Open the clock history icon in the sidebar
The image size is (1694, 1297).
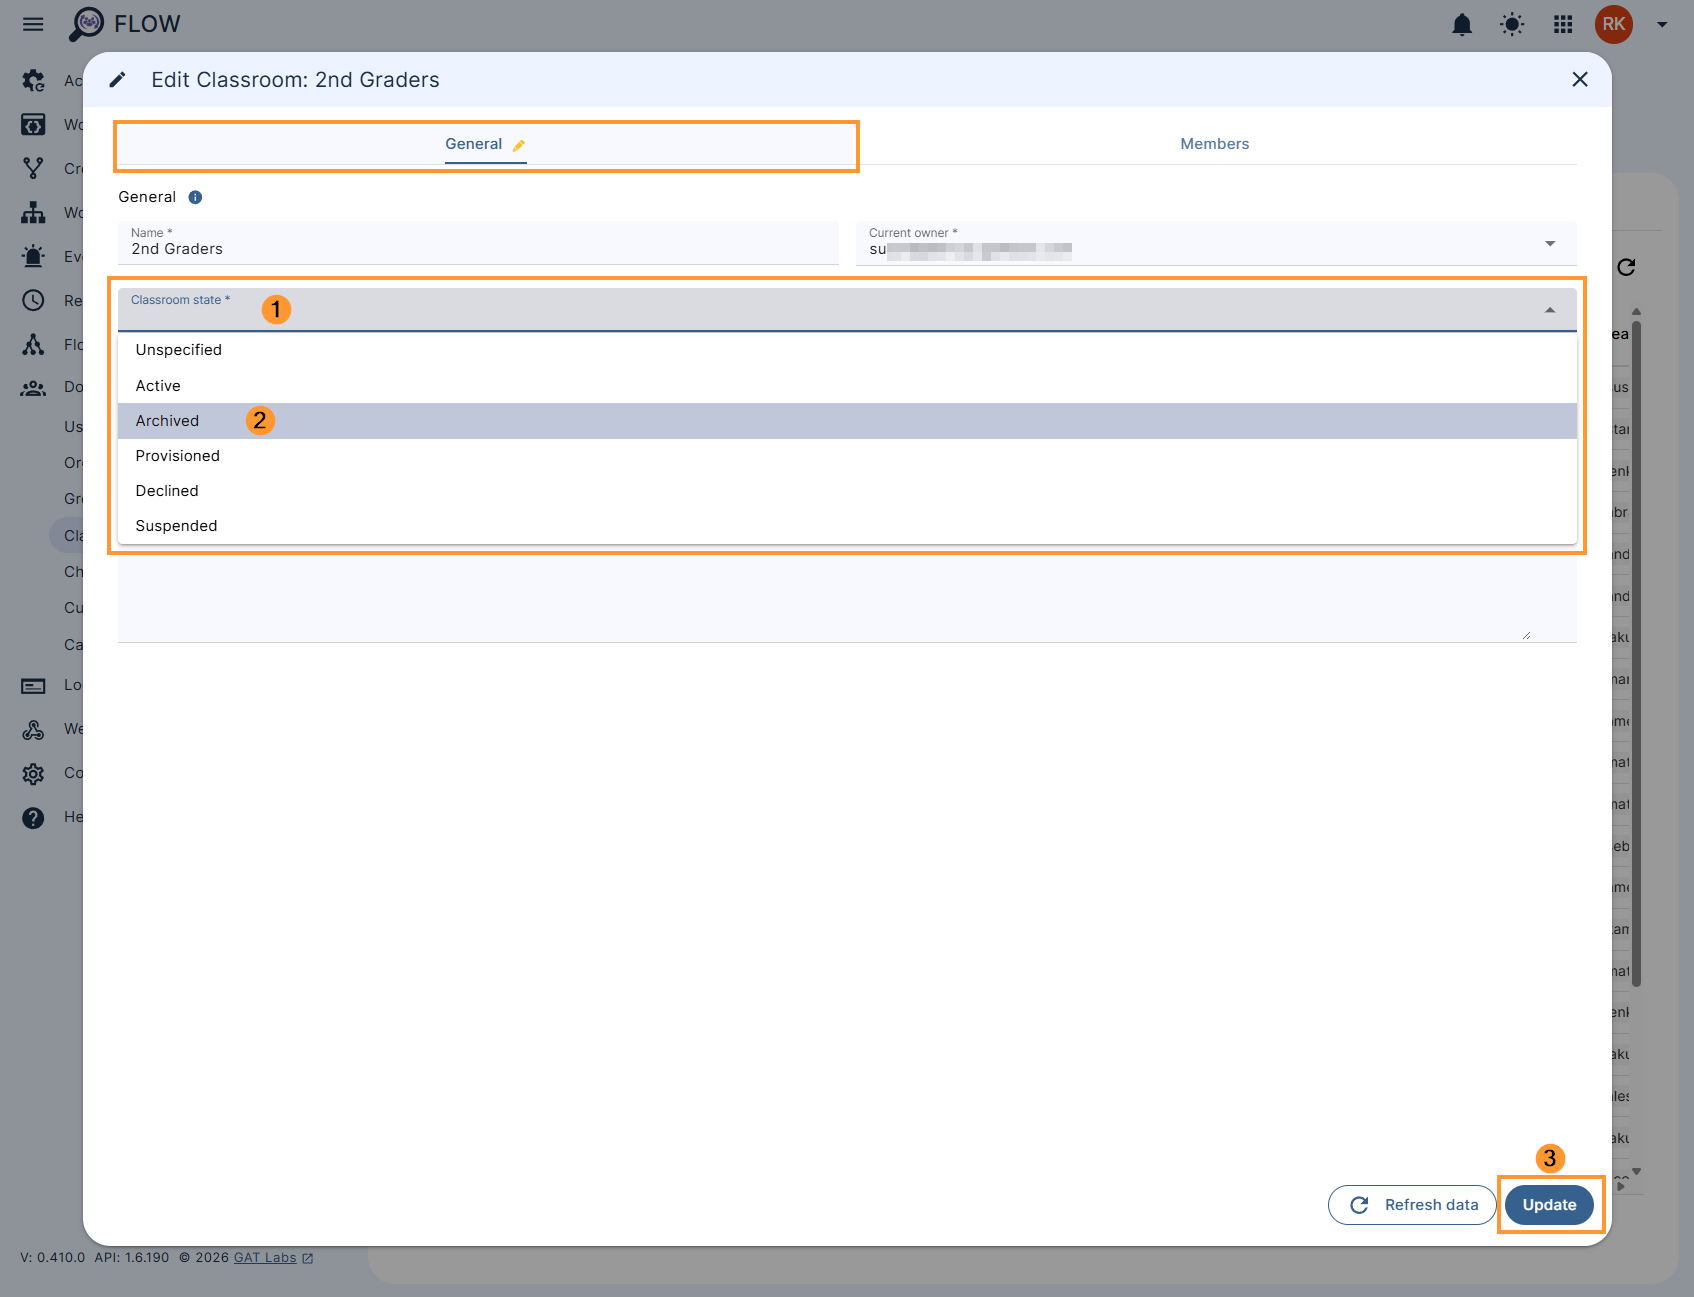33,300
